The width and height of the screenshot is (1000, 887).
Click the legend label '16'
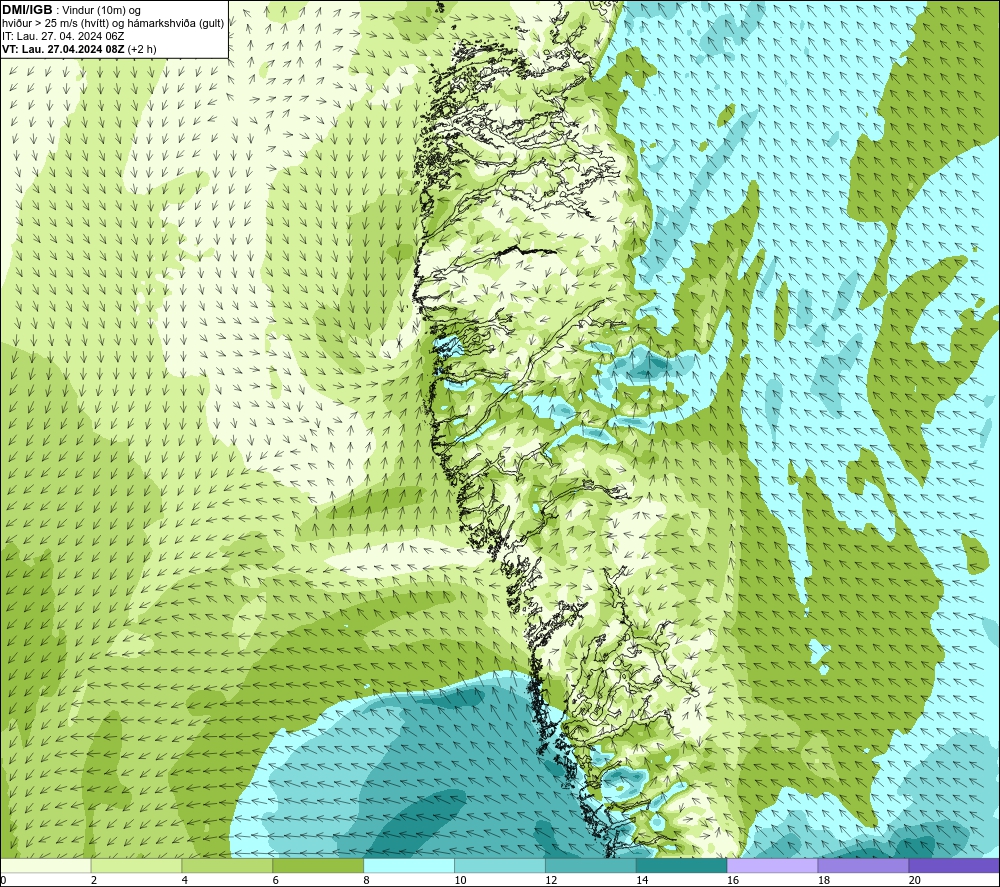click(x=733, y=880)
